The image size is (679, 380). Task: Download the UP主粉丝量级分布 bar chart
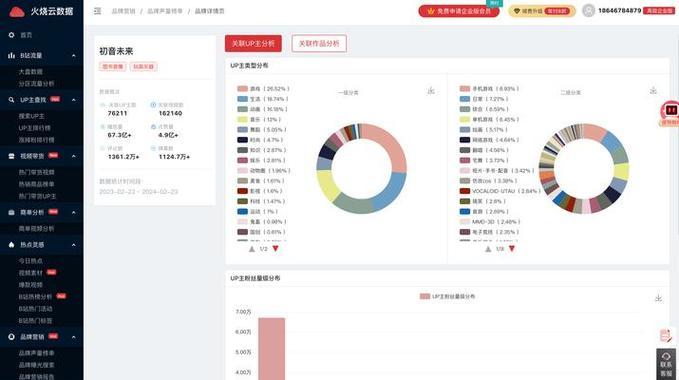coord(658,298)
